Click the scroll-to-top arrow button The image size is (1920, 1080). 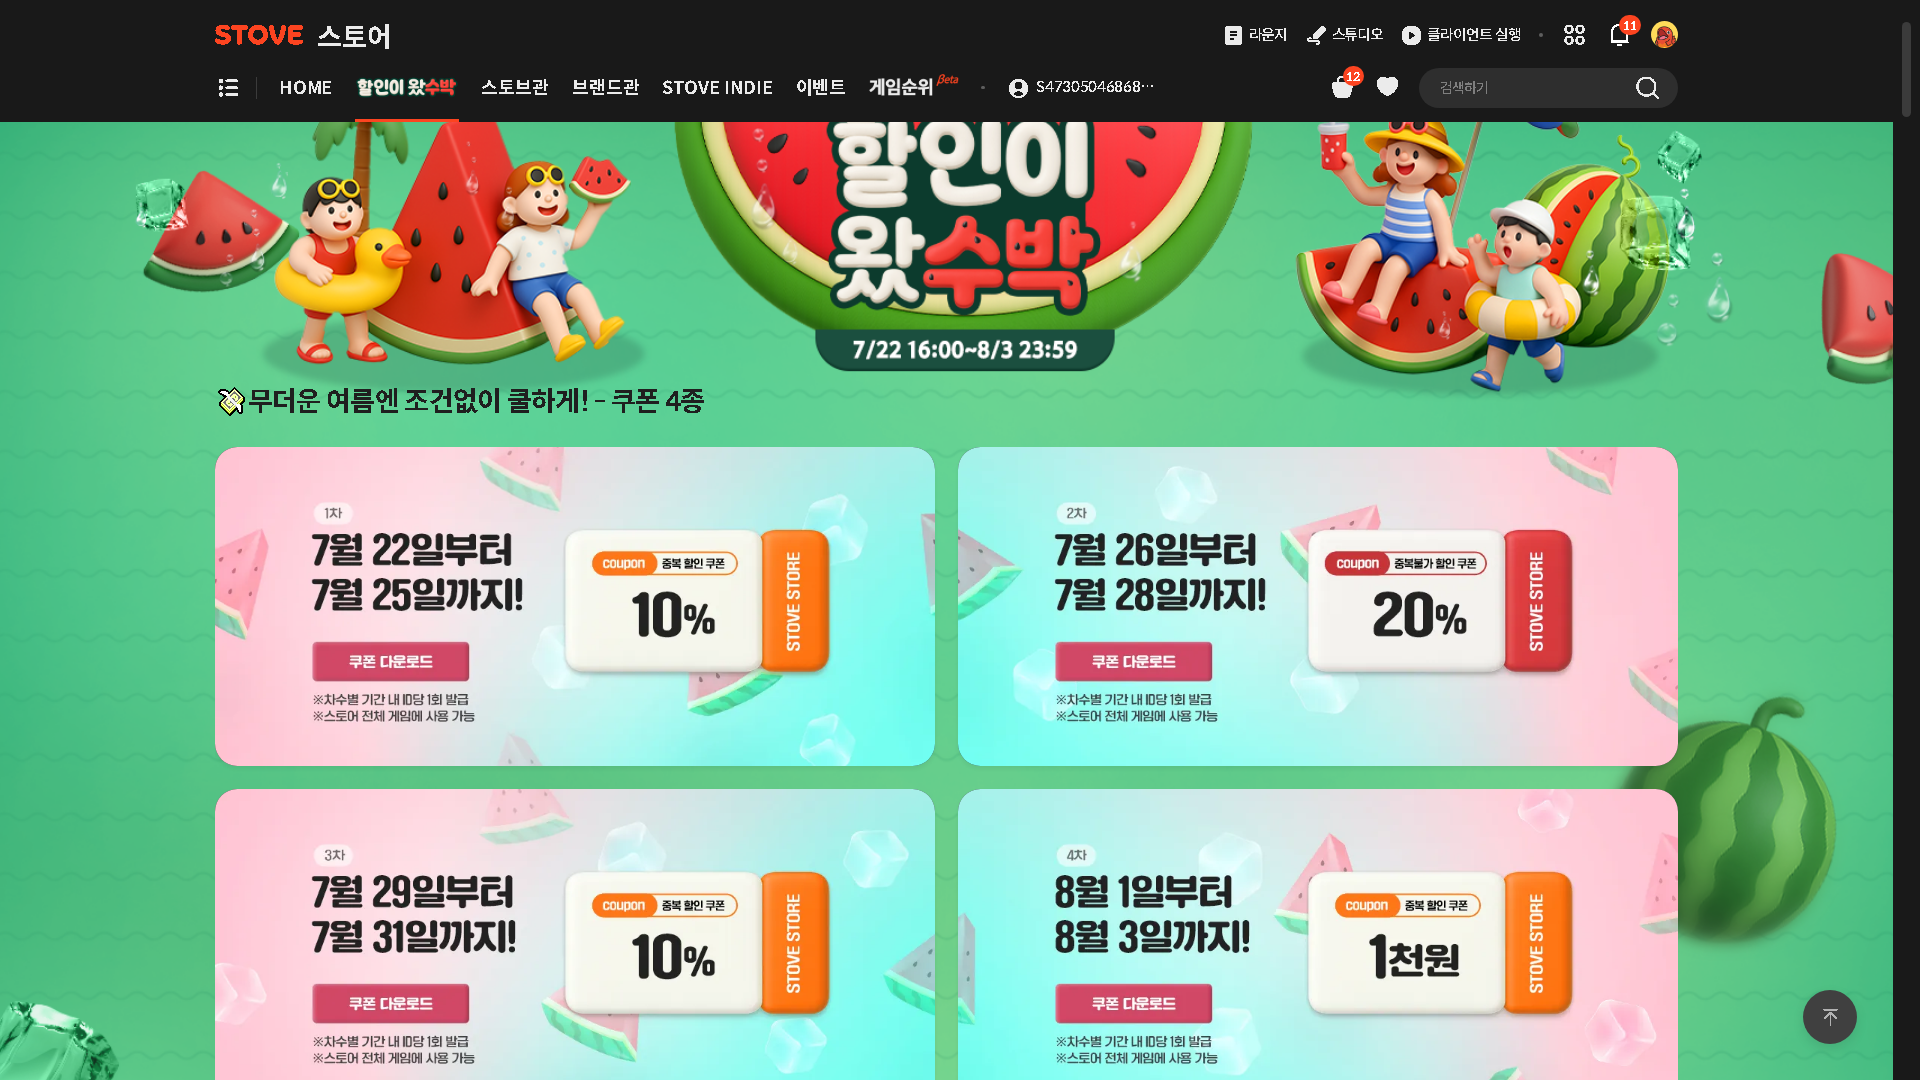(x=1829, y=1017)
